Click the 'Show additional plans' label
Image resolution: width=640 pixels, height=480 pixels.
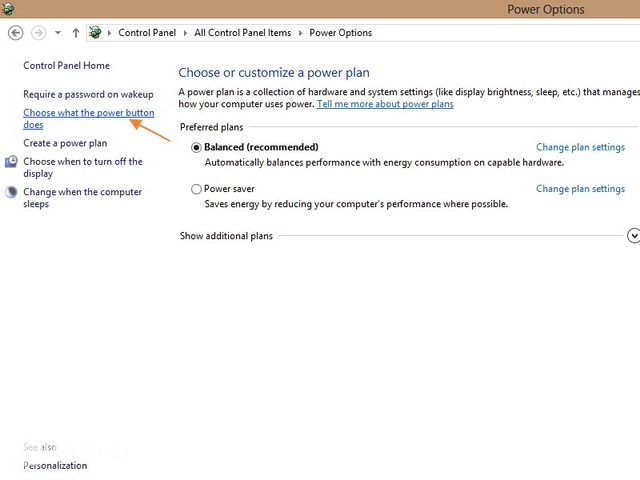226,236
